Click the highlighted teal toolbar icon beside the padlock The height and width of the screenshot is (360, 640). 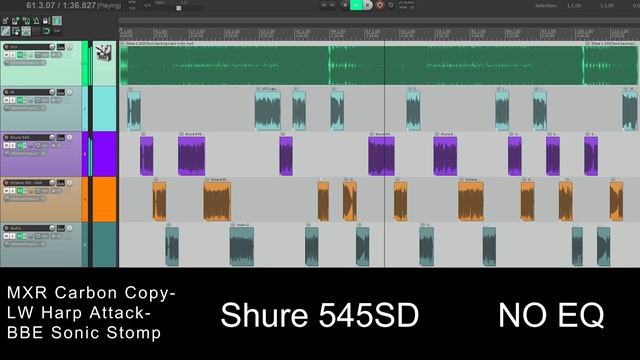[57, 21]
